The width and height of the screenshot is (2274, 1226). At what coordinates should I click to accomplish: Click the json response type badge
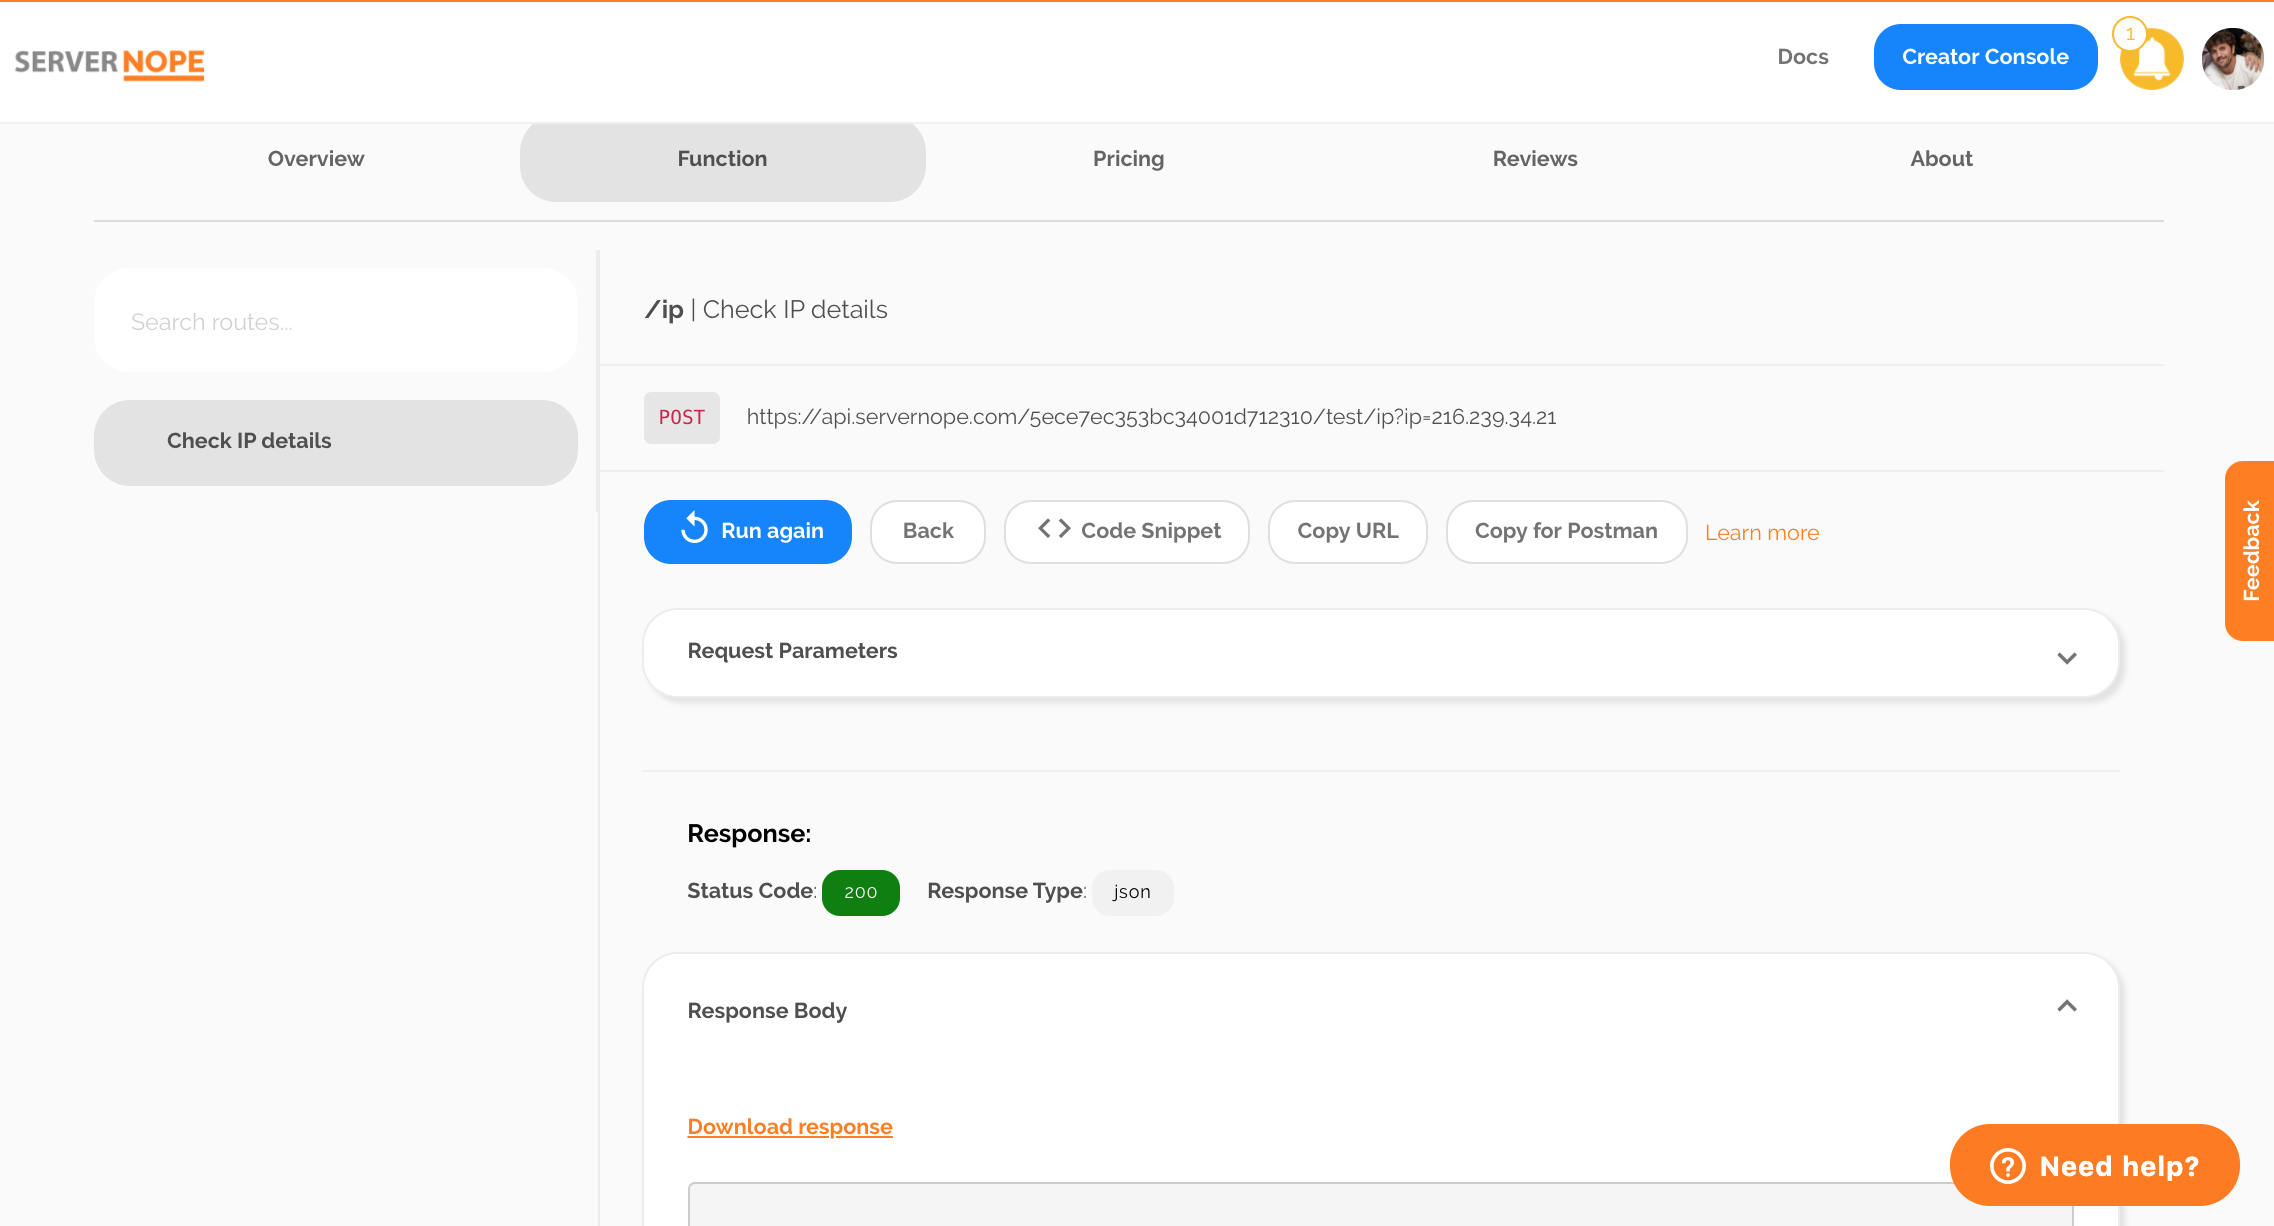click(x=1132, y=892)
